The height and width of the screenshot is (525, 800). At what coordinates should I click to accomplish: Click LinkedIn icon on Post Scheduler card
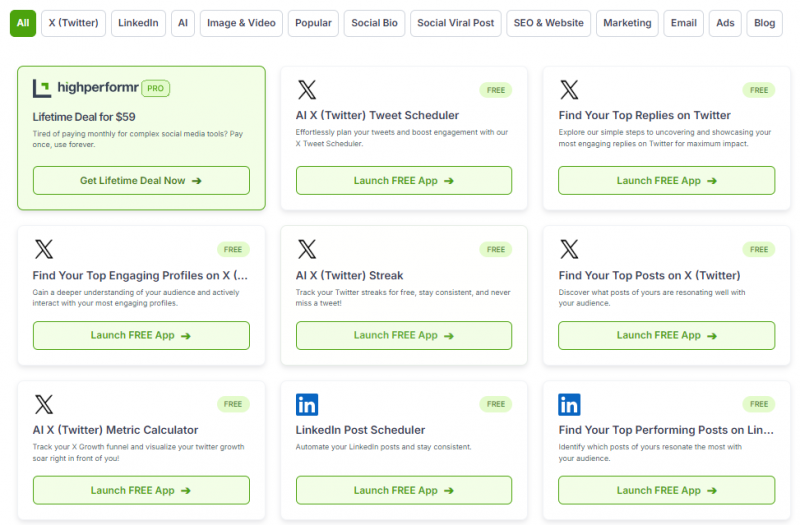(x=307, y=405)
